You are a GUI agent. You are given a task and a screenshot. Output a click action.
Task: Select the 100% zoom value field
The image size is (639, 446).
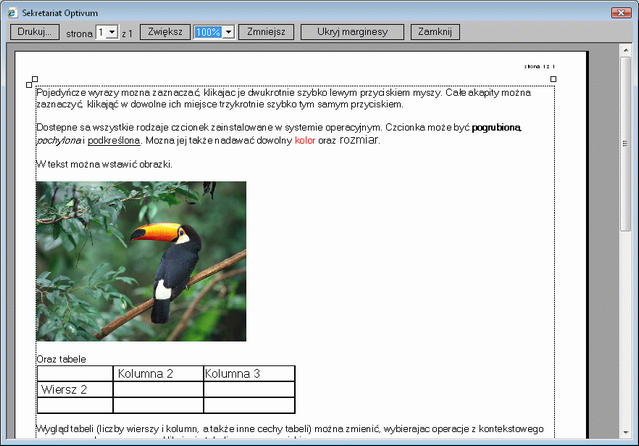click(208, 32)
